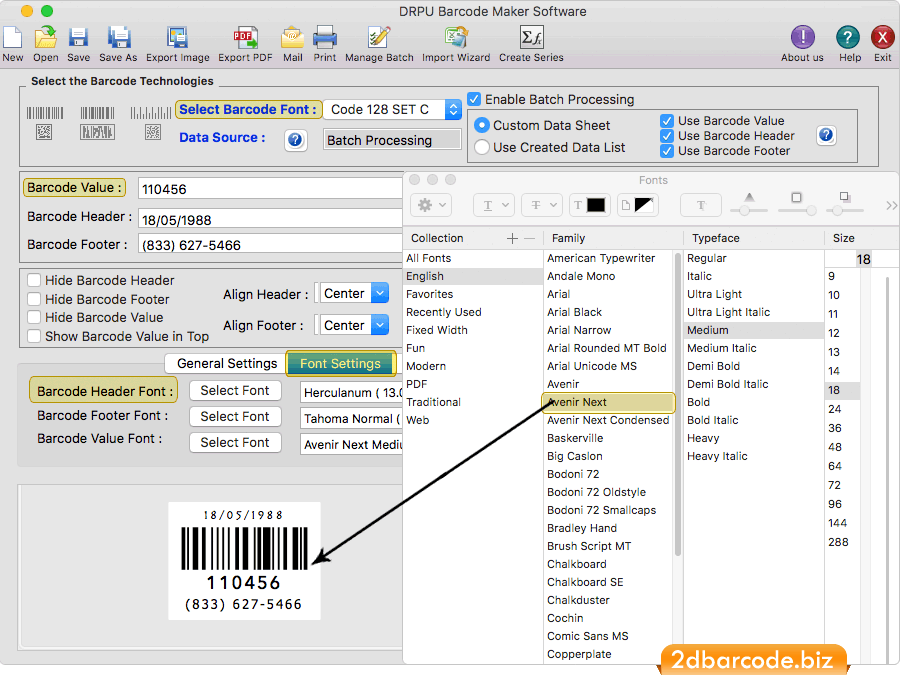The height and width of the screenshot is (675, 900).
Task: Click Select Font for Barcode Value Font
Action: pos(235,443)
